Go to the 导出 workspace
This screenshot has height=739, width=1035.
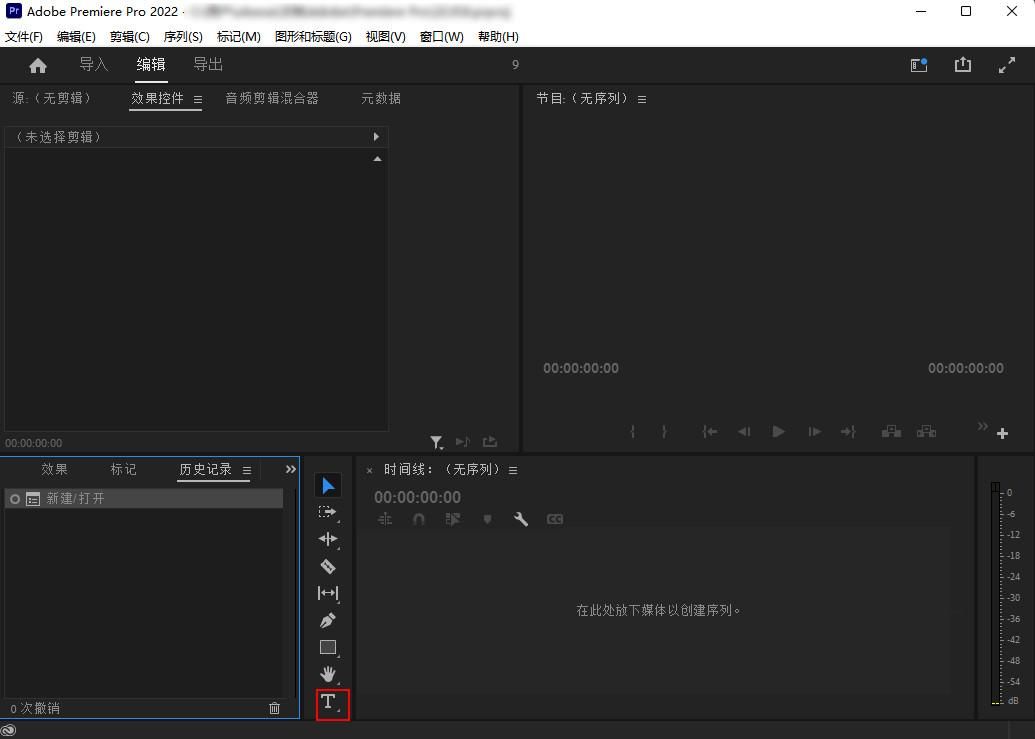[208, 64]
